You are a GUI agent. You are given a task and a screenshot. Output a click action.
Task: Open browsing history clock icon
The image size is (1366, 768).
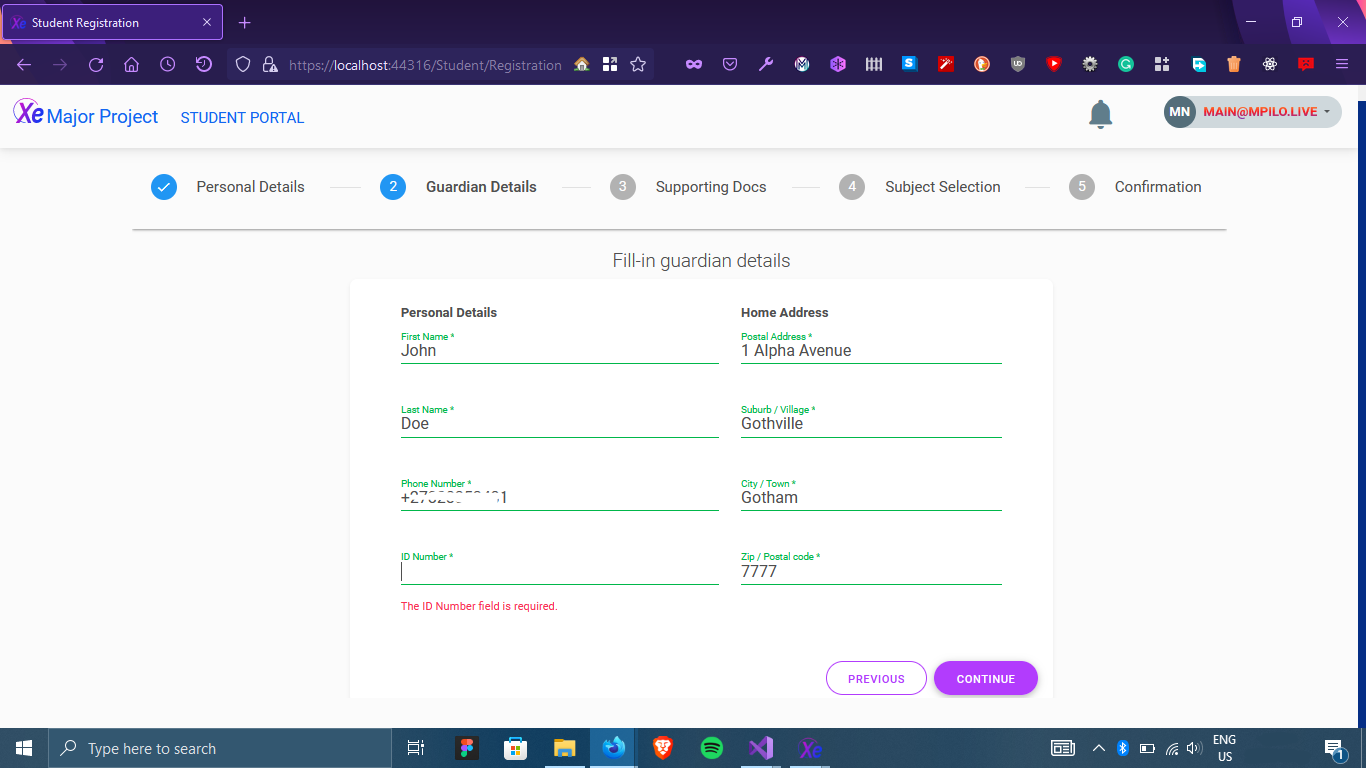[167, 65]
